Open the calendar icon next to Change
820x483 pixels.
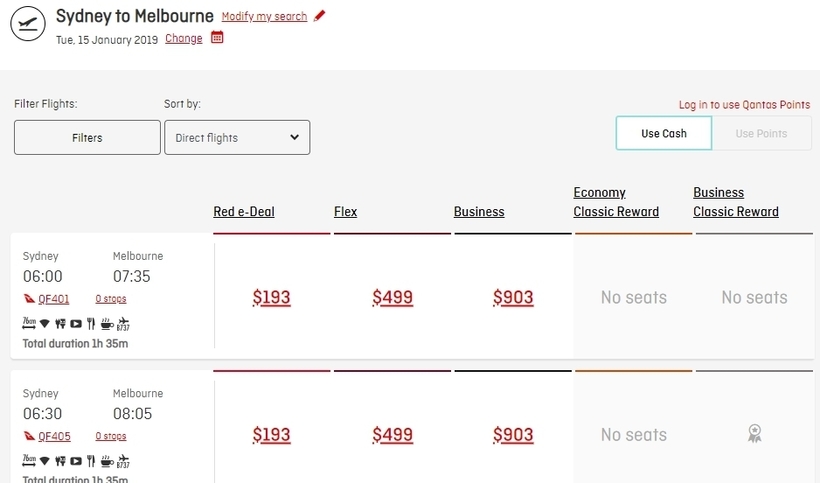coord(217,37)
